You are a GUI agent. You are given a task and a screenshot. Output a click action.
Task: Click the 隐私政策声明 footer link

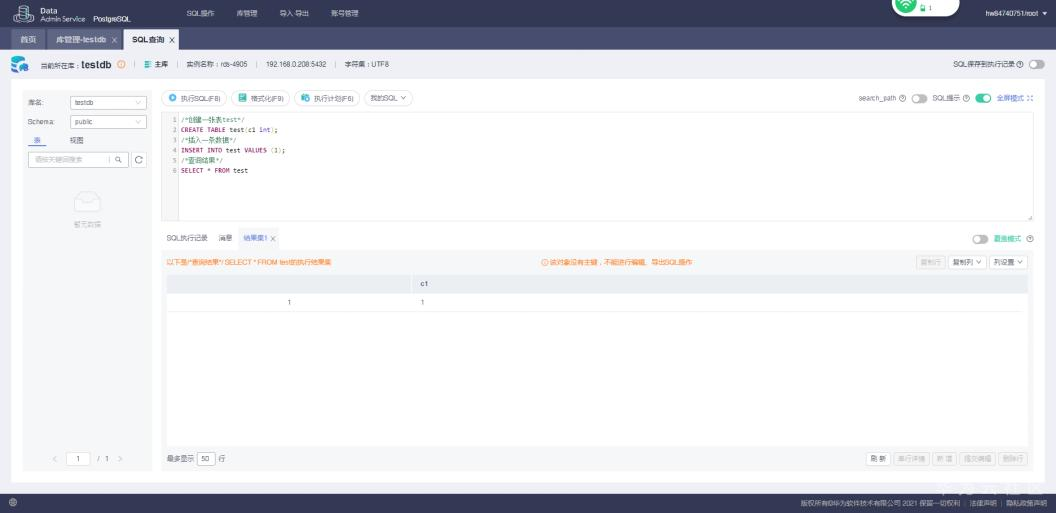[x=1026, y=503]
